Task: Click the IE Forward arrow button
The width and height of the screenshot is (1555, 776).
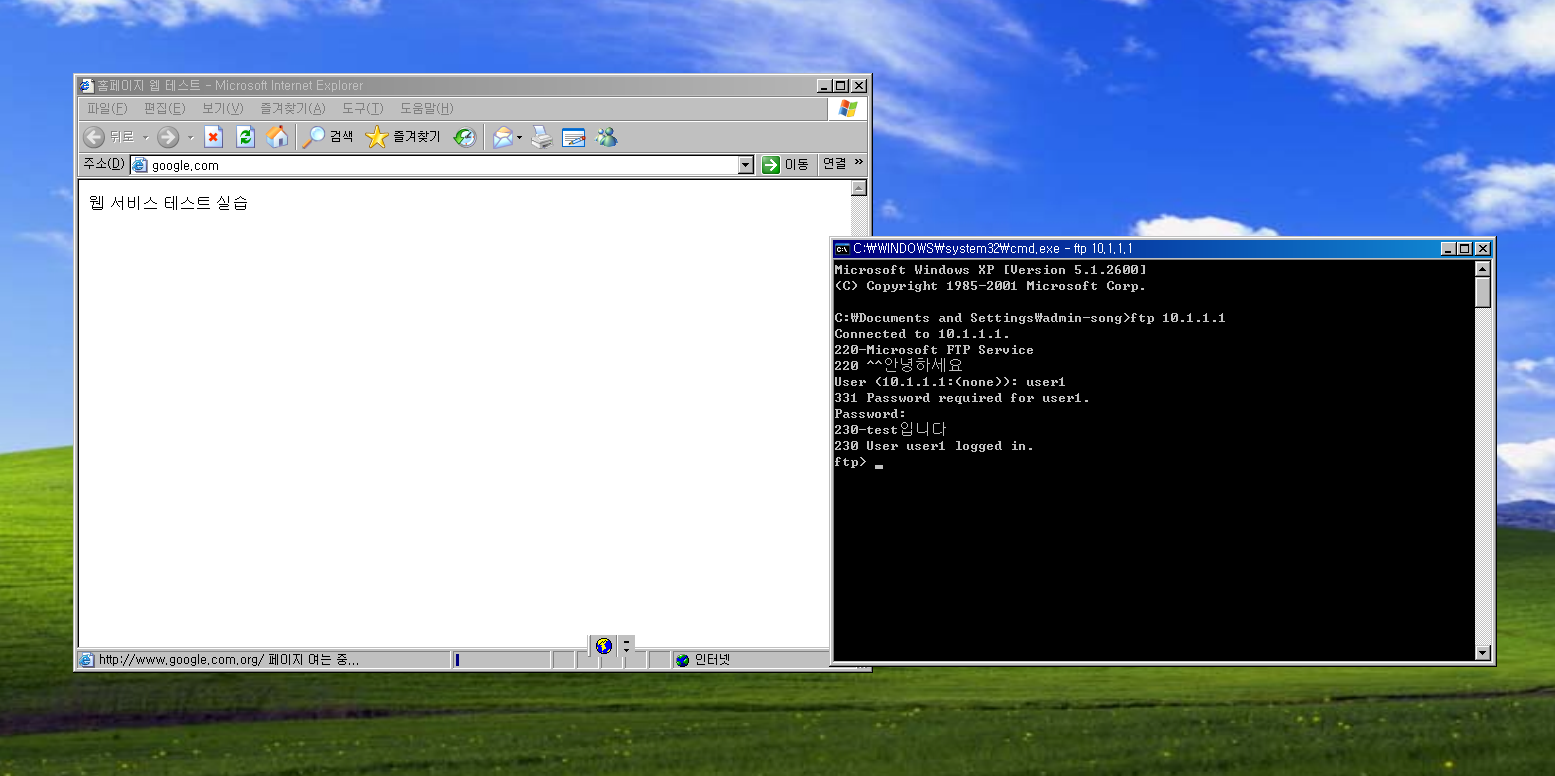Action: [x=168, y=137]
